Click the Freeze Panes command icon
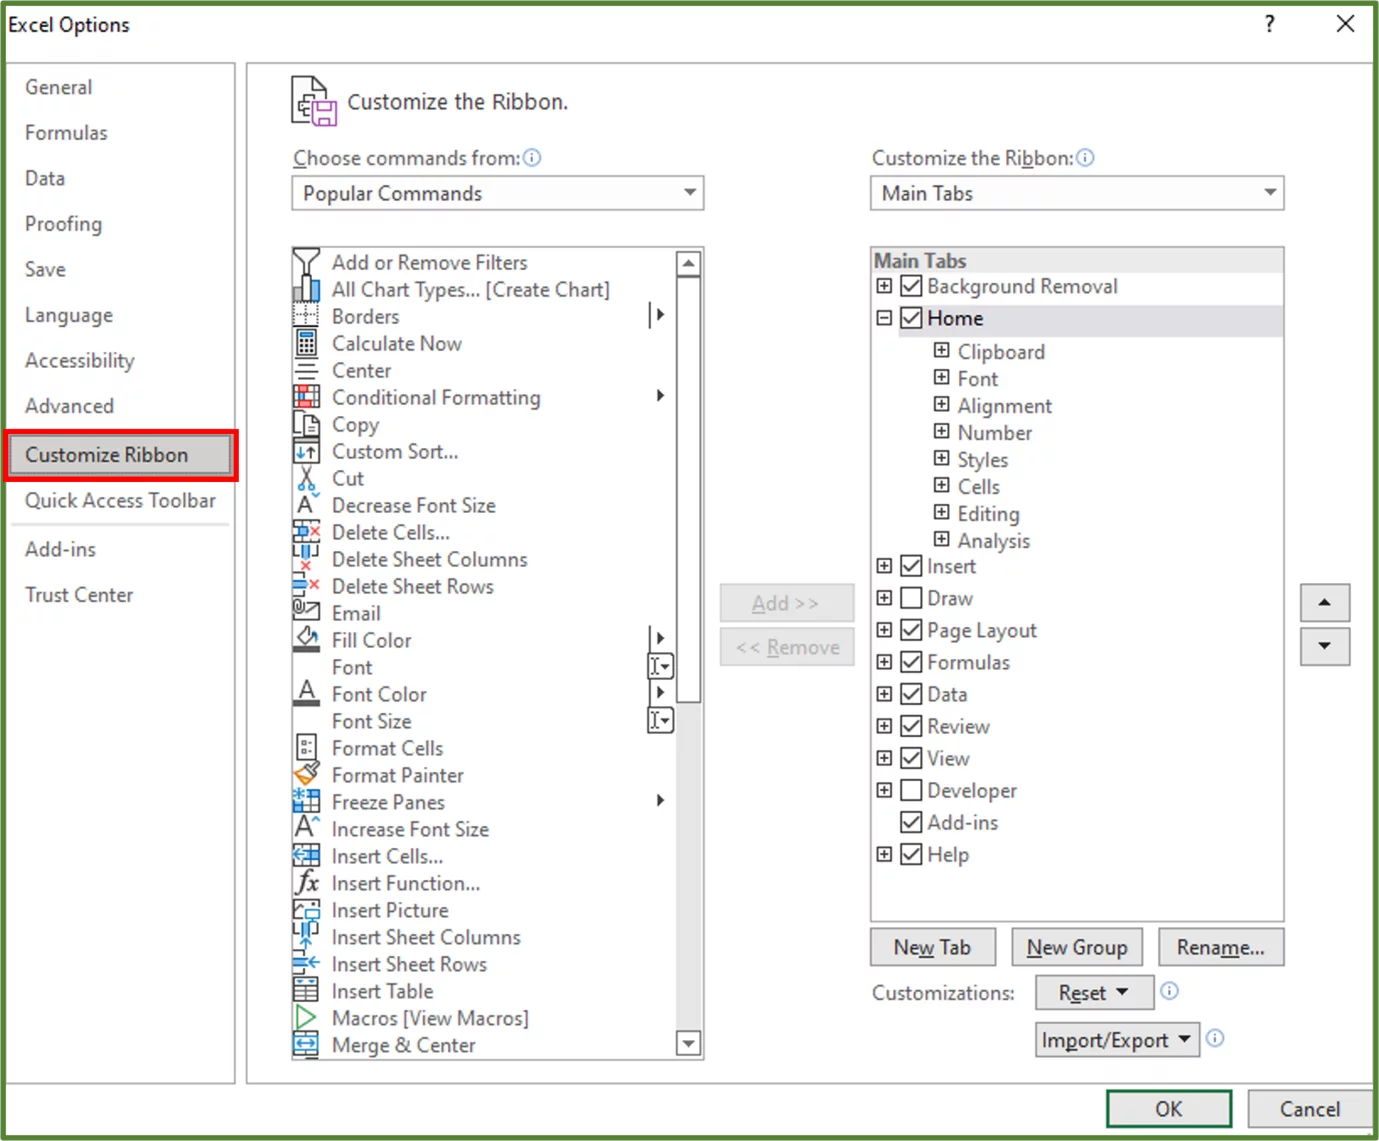The height and width of the screenshot is (1141, 1379). (307, 801)
